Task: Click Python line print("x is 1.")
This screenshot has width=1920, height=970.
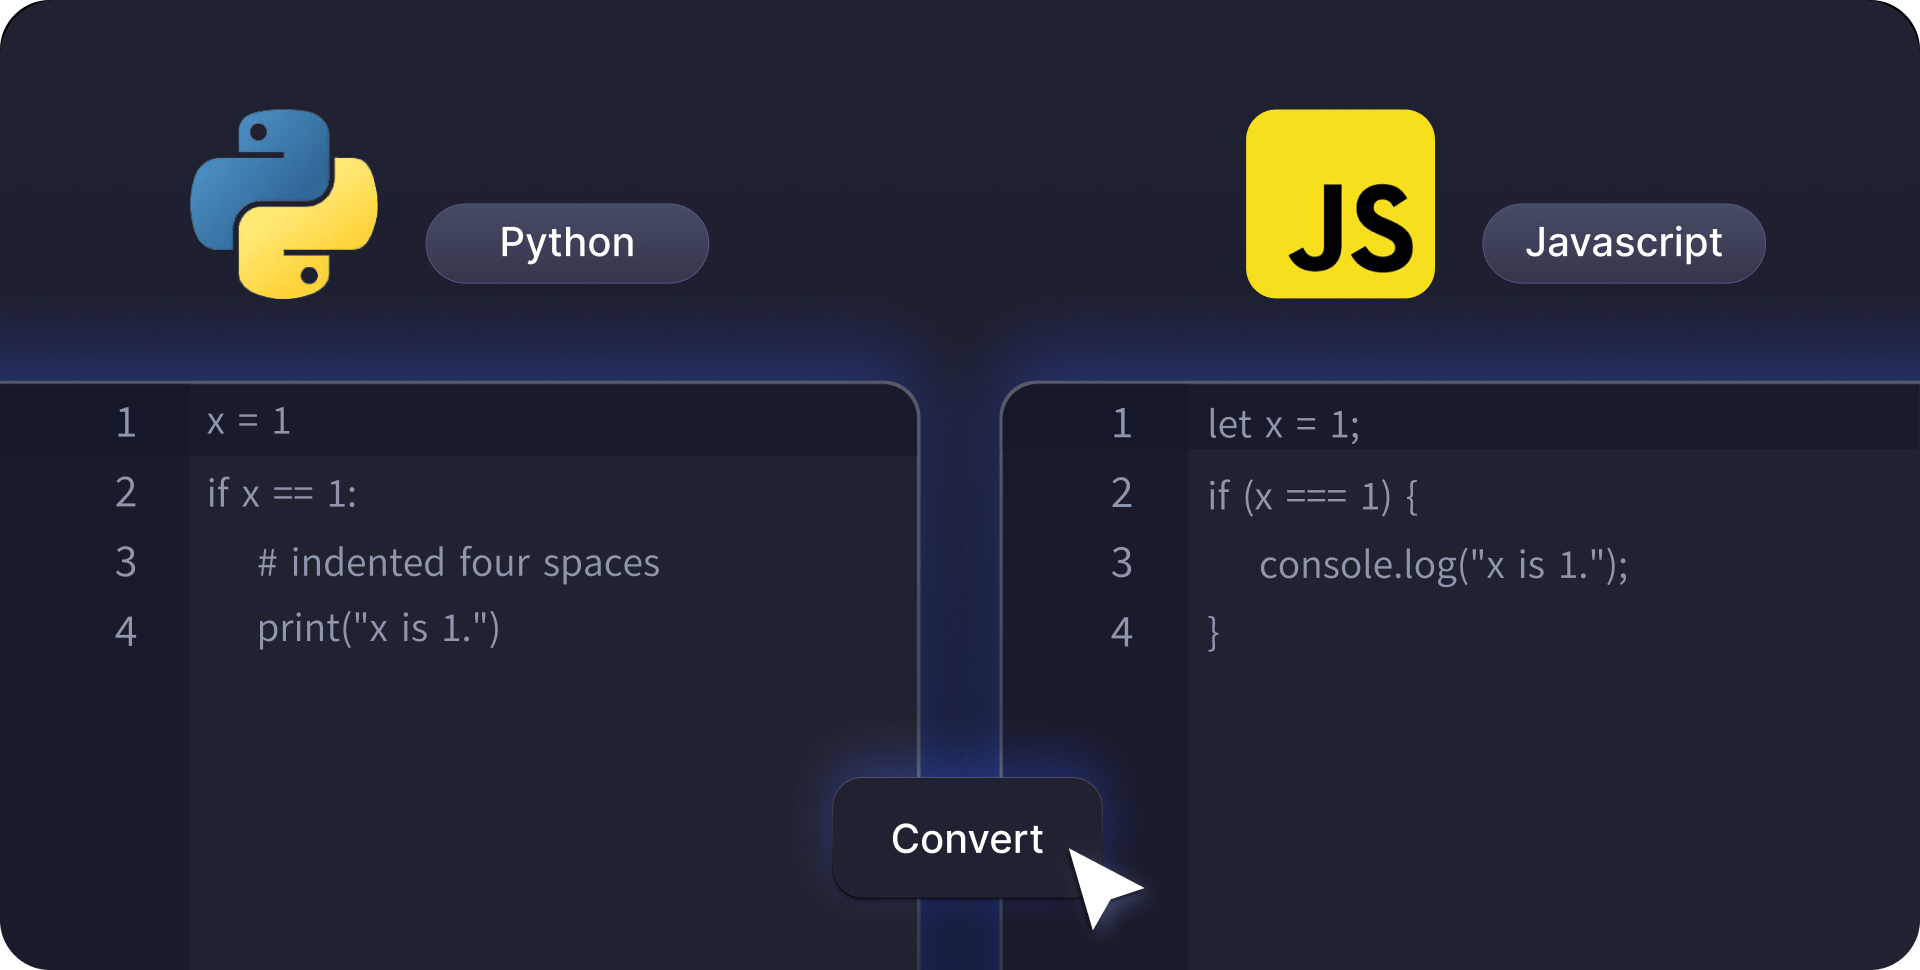Action: 379,628
